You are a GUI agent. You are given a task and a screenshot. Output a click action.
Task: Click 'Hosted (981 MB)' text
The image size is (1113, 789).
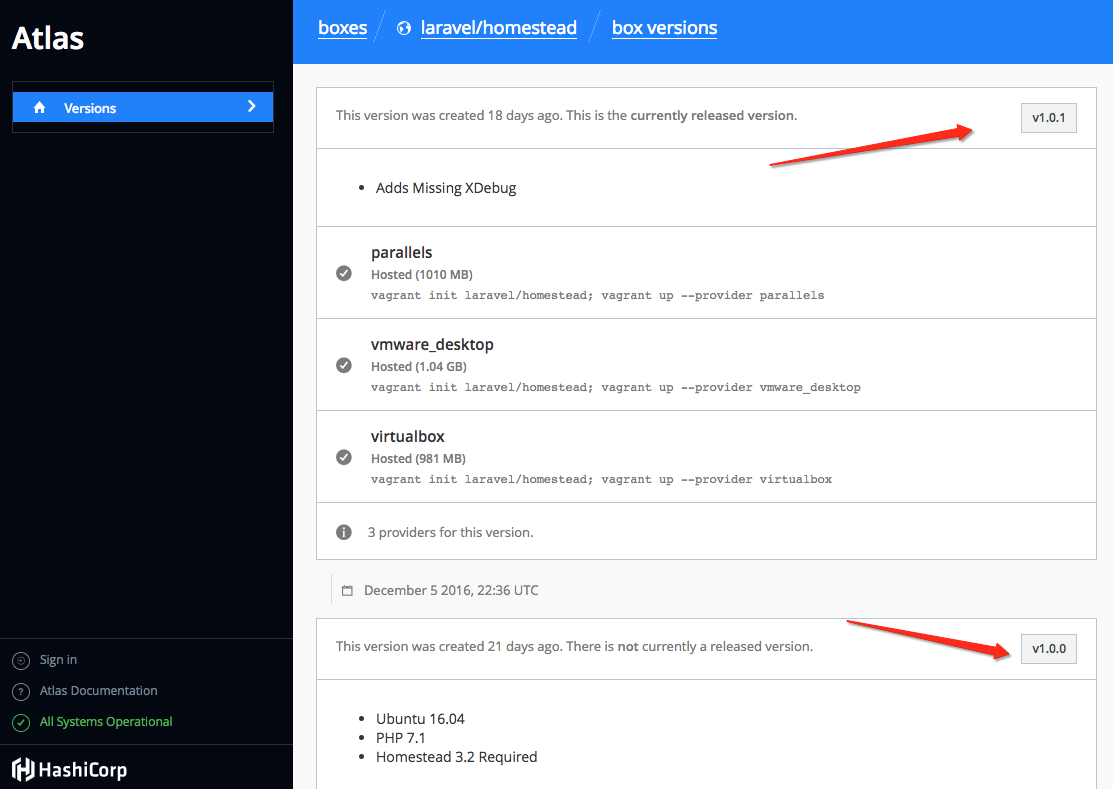[x=418, y=458]
